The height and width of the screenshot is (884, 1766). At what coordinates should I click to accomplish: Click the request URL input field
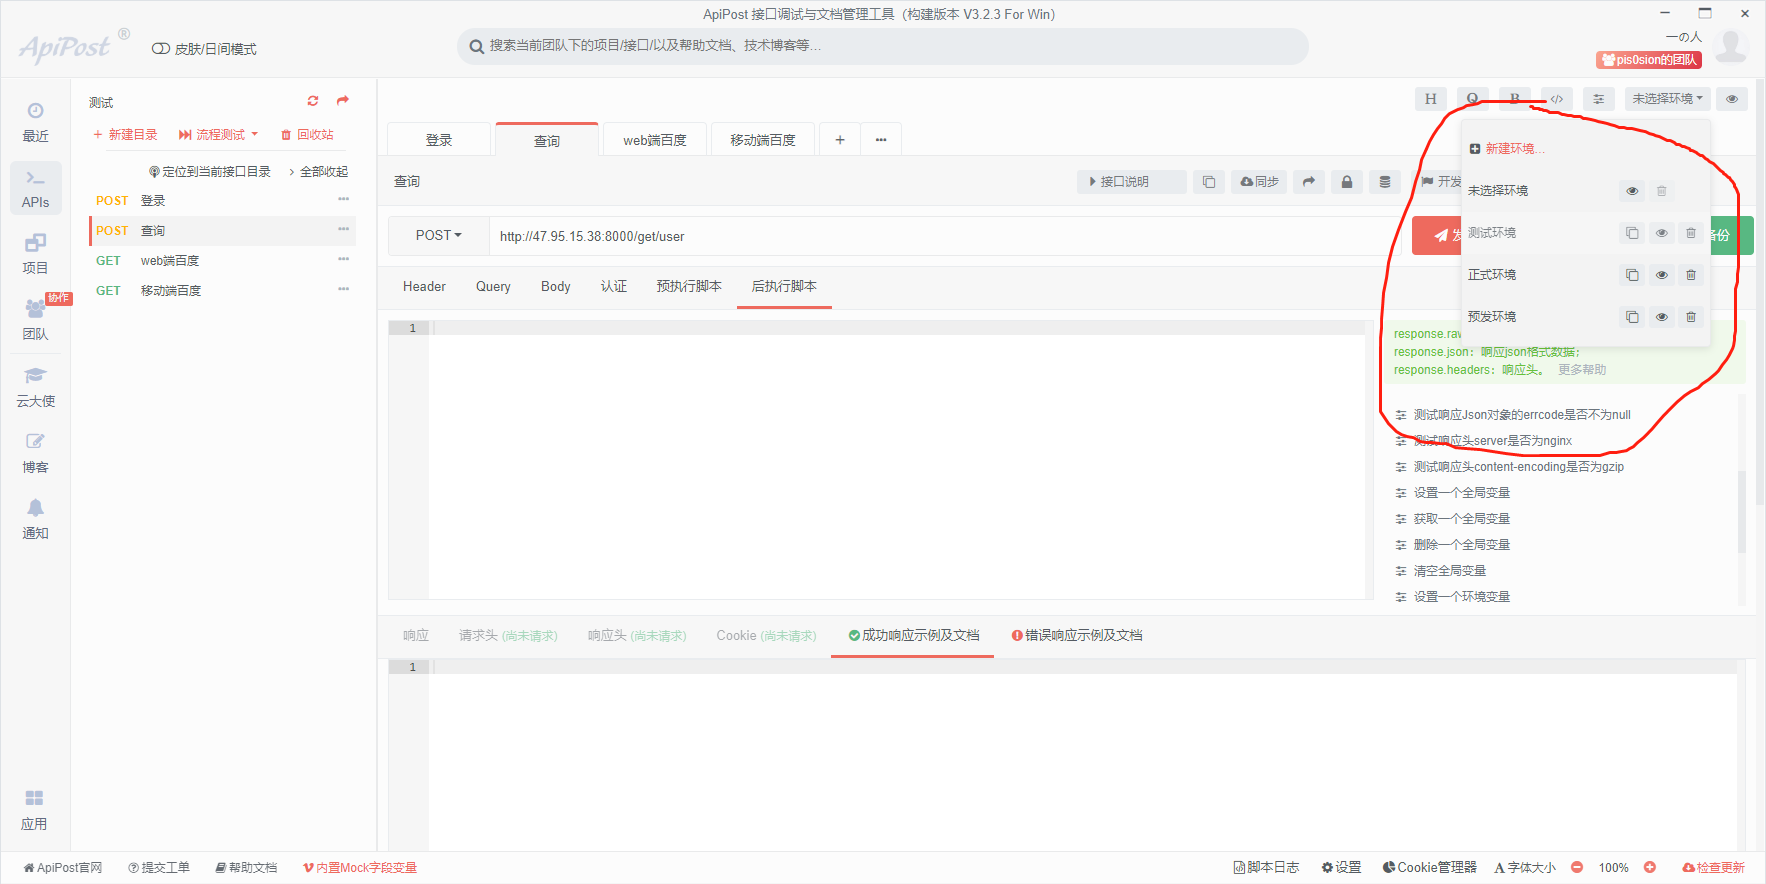coord(945,236)
